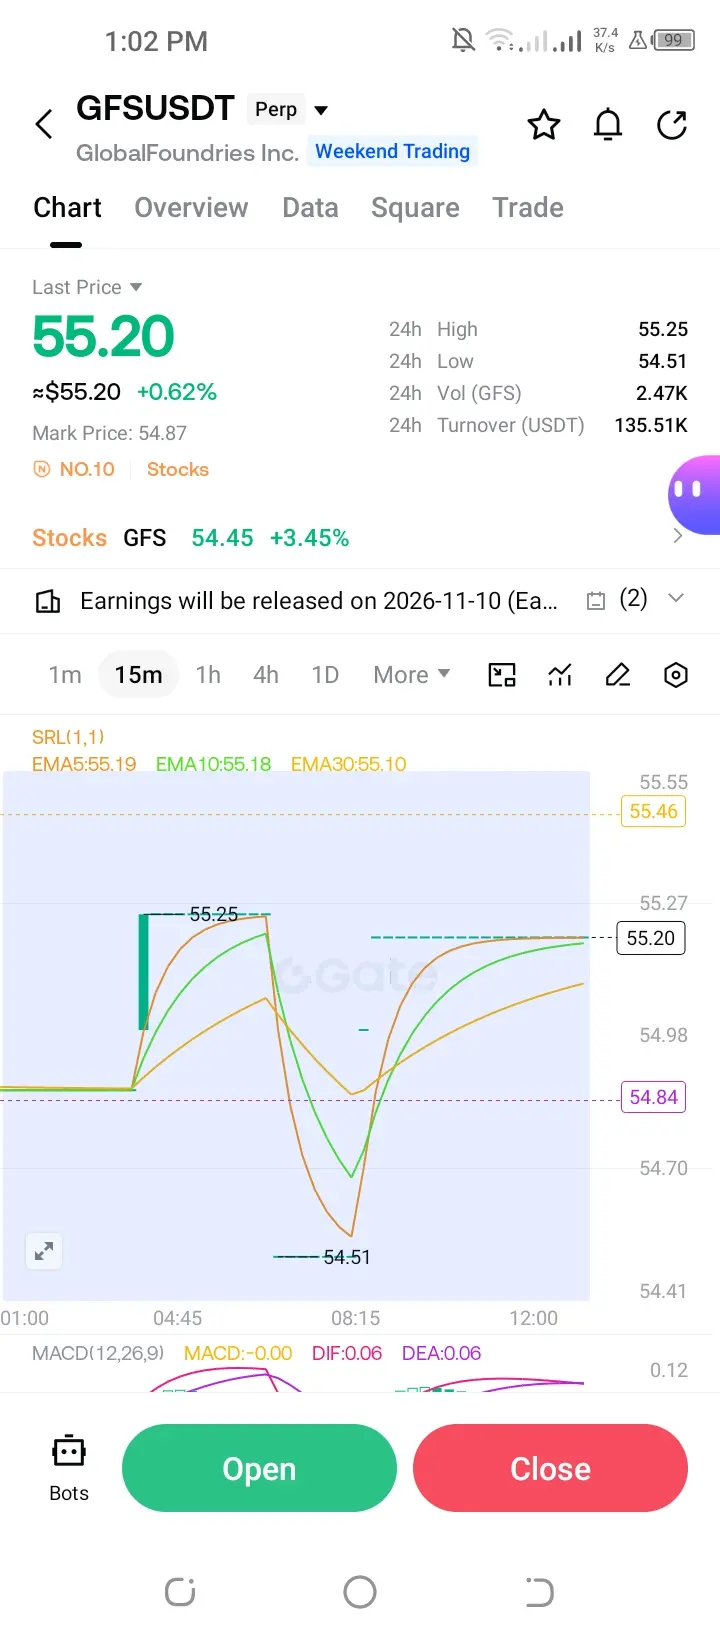Image resolution: width=720 pixels, height=1640 pixels.
Task: Open picture-in-picture chart icon
Action: (502, 675)
